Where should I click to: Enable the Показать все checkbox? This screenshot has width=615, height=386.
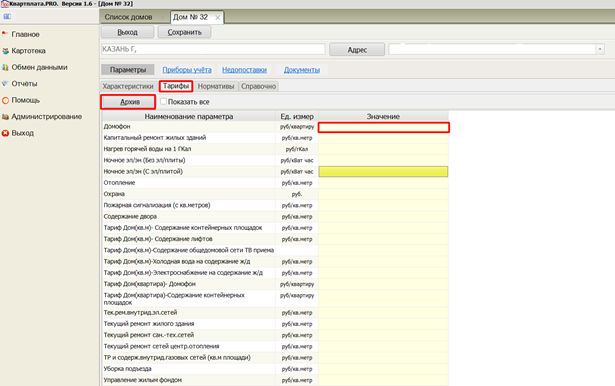click(164, 102)
